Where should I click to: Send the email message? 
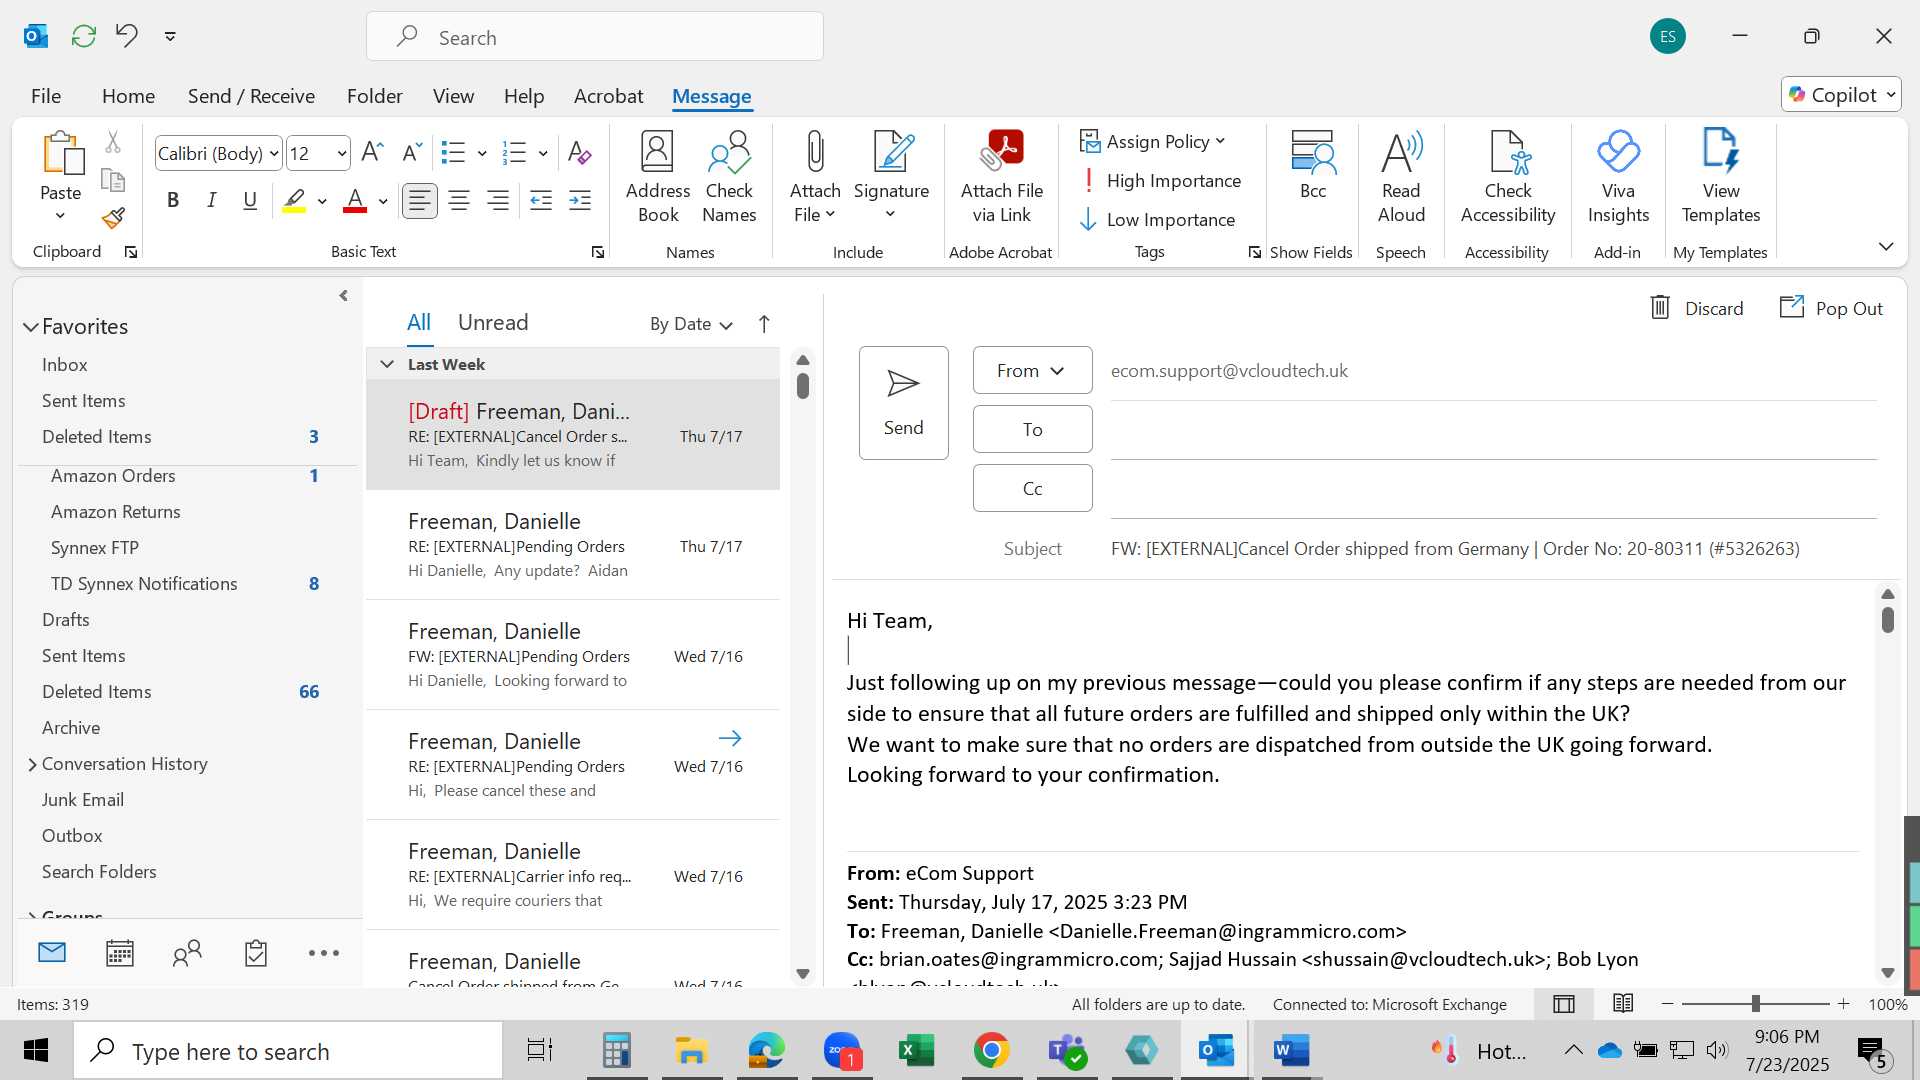[x=903, y=403]
